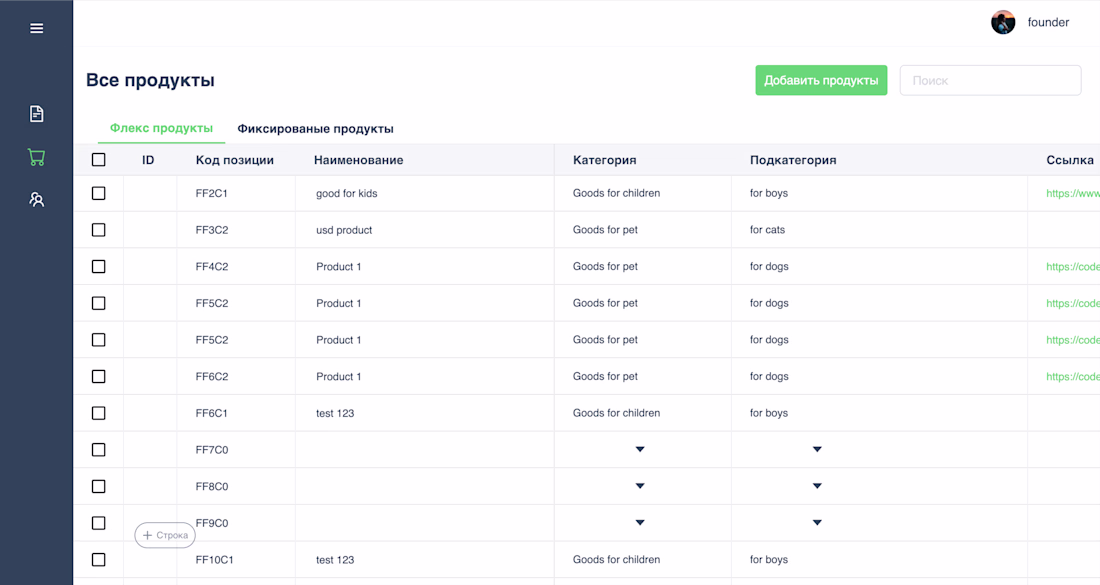The height and width of the screenshot is (585, 1100).
Task: Click the Подкатегория column header
Action: (x=793, y=160)
